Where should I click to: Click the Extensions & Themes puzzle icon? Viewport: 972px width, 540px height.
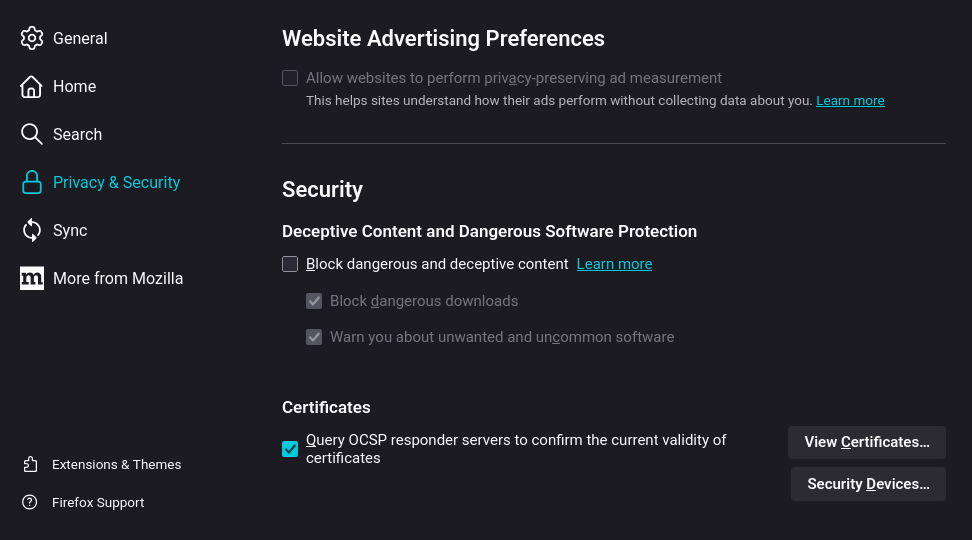(x=31, y=464)
